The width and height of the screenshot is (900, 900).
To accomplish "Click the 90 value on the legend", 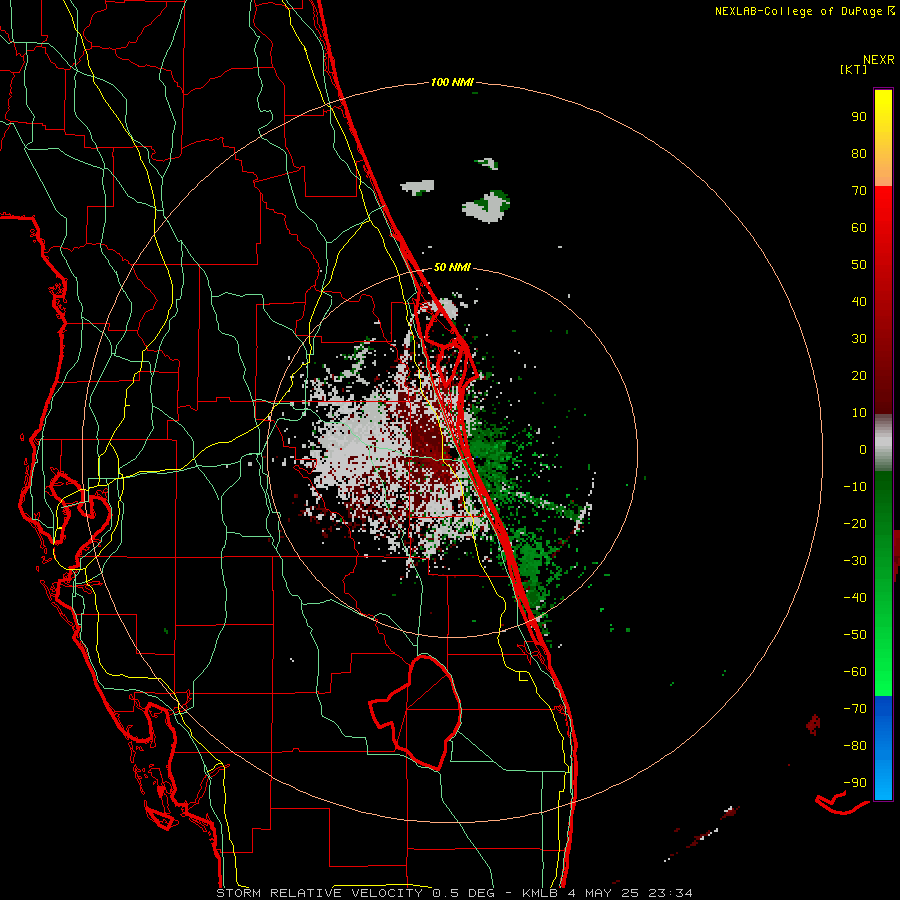I will click(x=859, y=117).
